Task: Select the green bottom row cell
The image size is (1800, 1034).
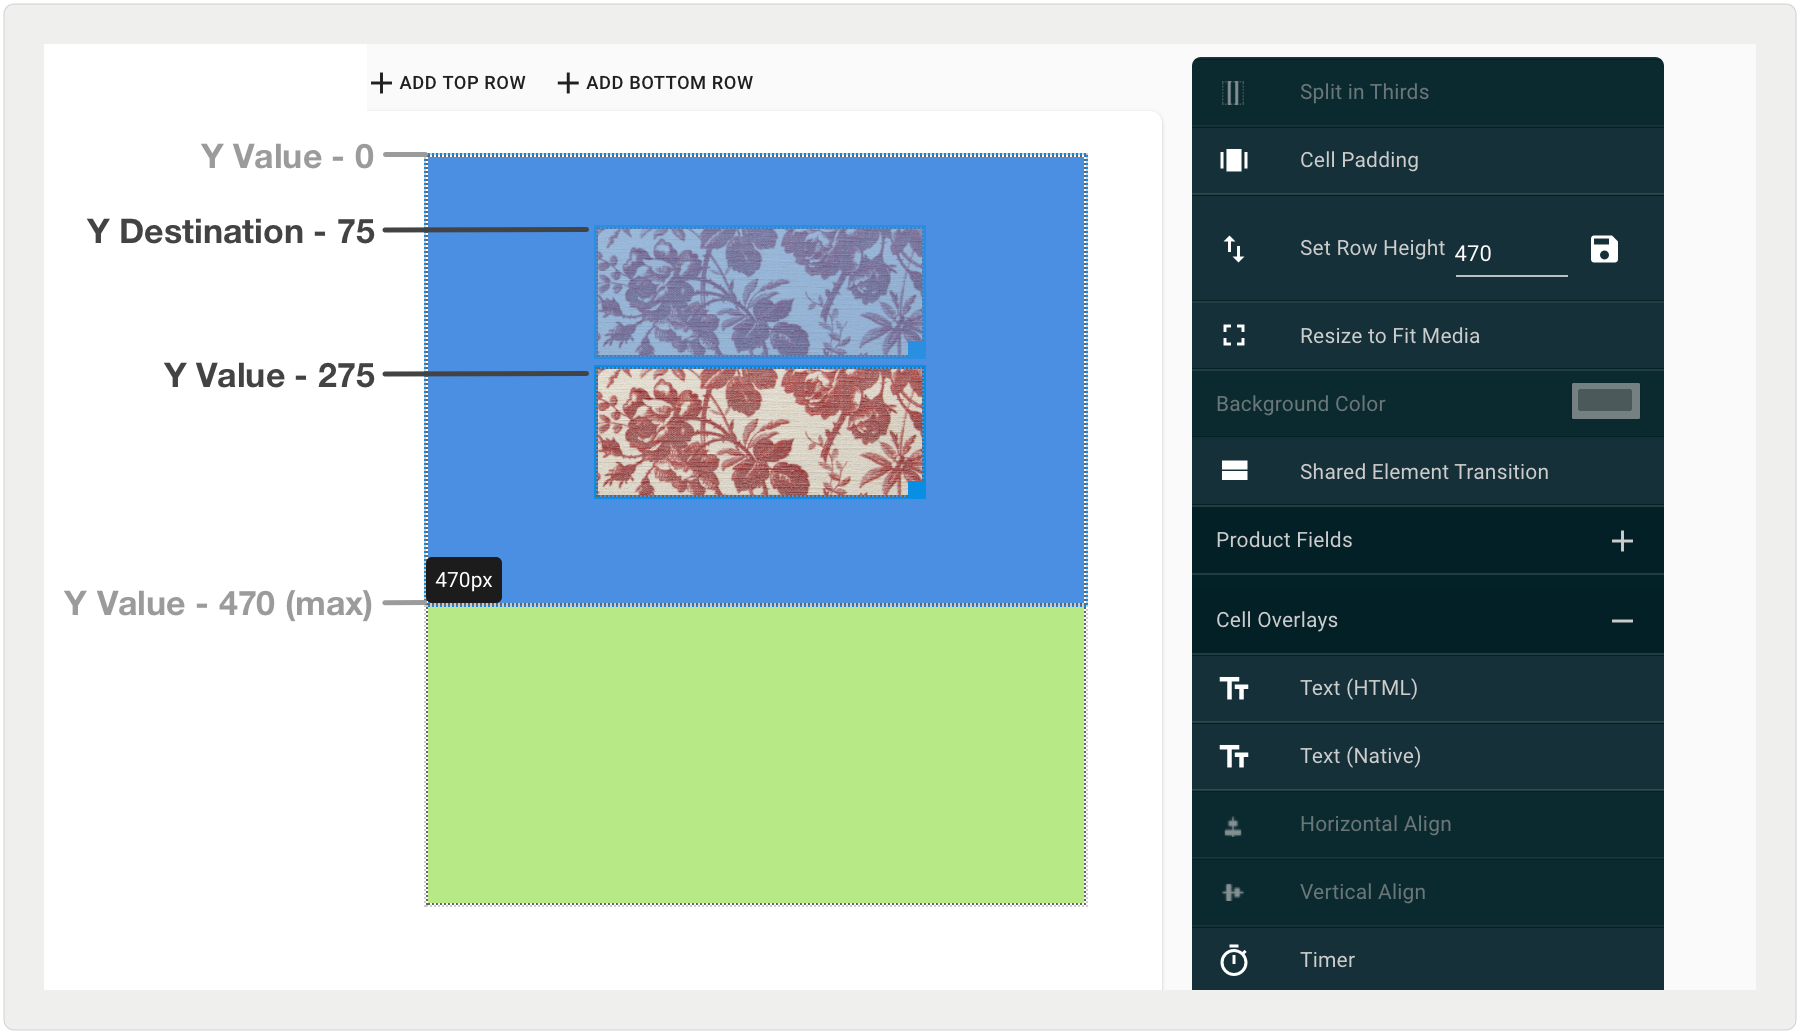Action: pyautogui.click(x=756, y=755)
